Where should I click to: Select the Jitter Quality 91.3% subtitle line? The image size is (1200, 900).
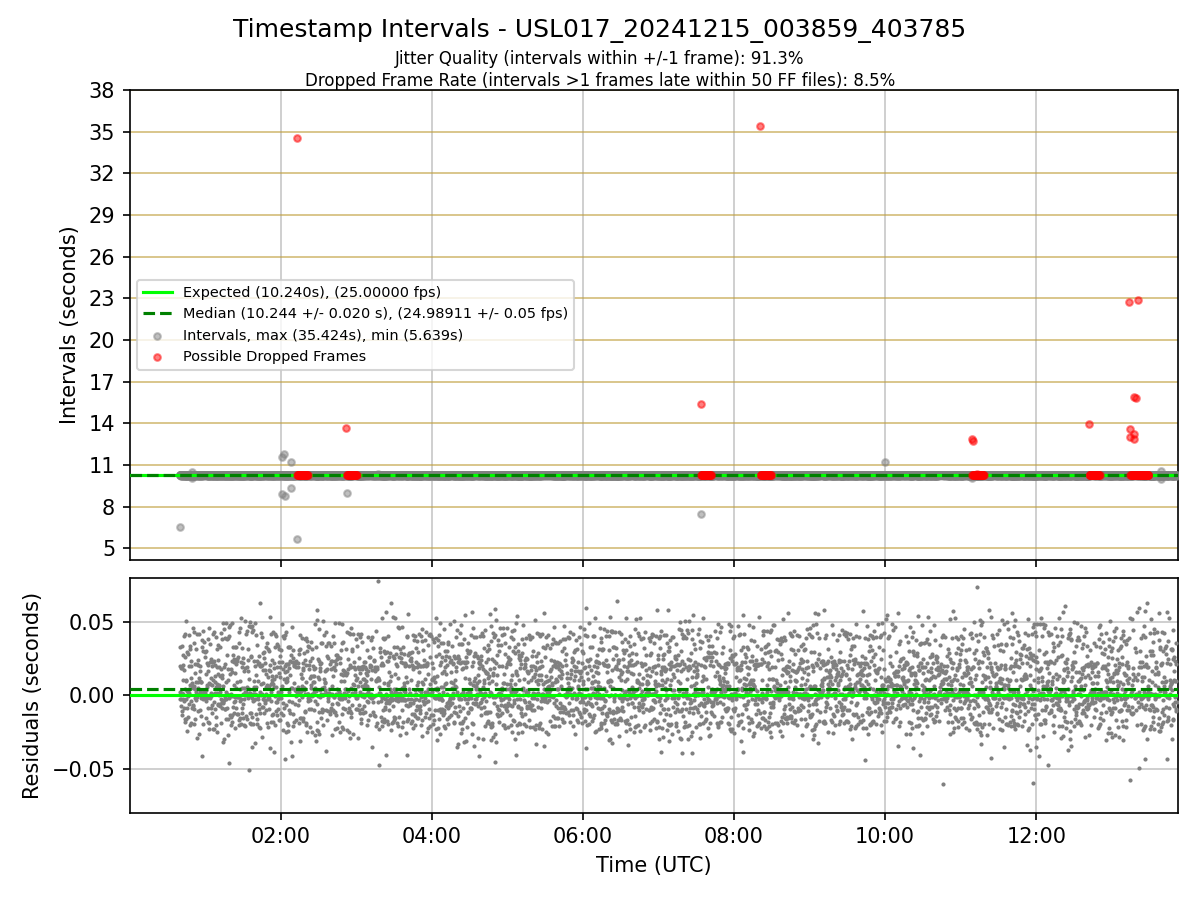pyautogui.click(x=599, y=58)
